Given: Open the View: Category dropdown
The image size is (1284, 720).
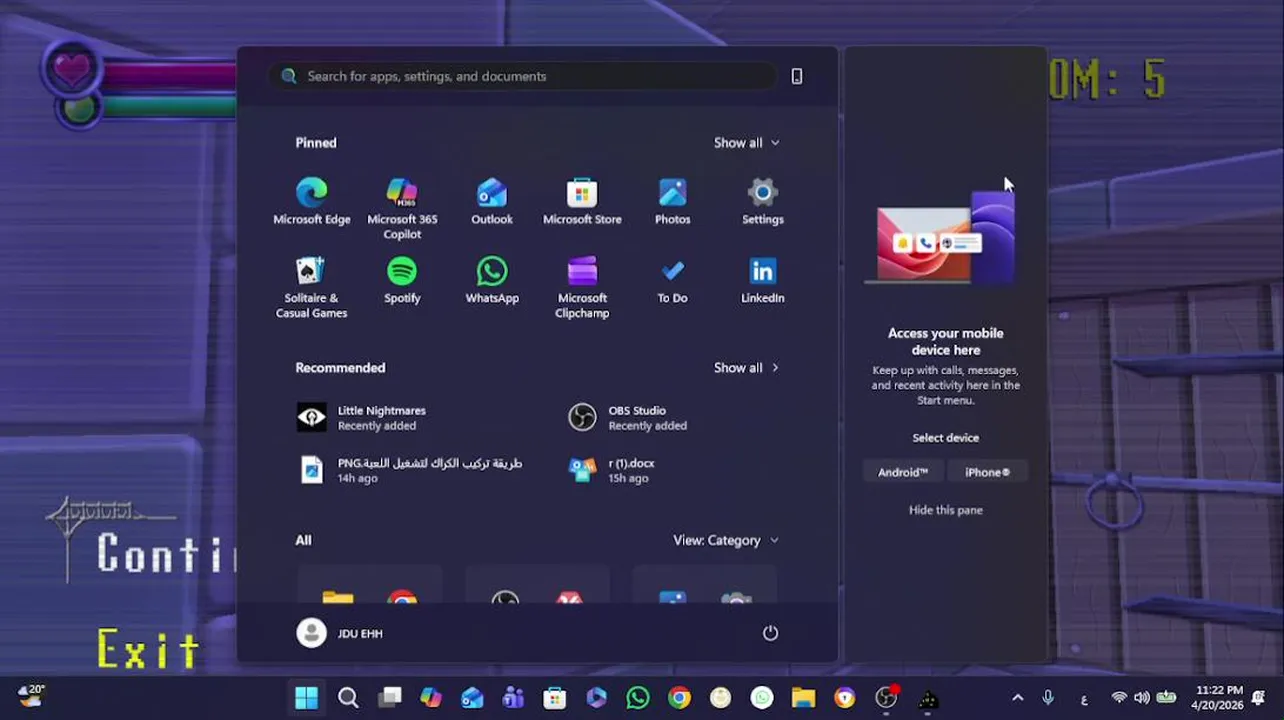Looking at the screenshot, I should point(726,540).
